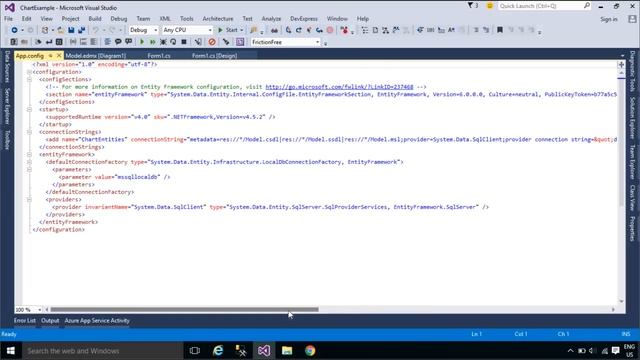
Task: Click the notifications flag icon
Action: click(x=471, y=6)
